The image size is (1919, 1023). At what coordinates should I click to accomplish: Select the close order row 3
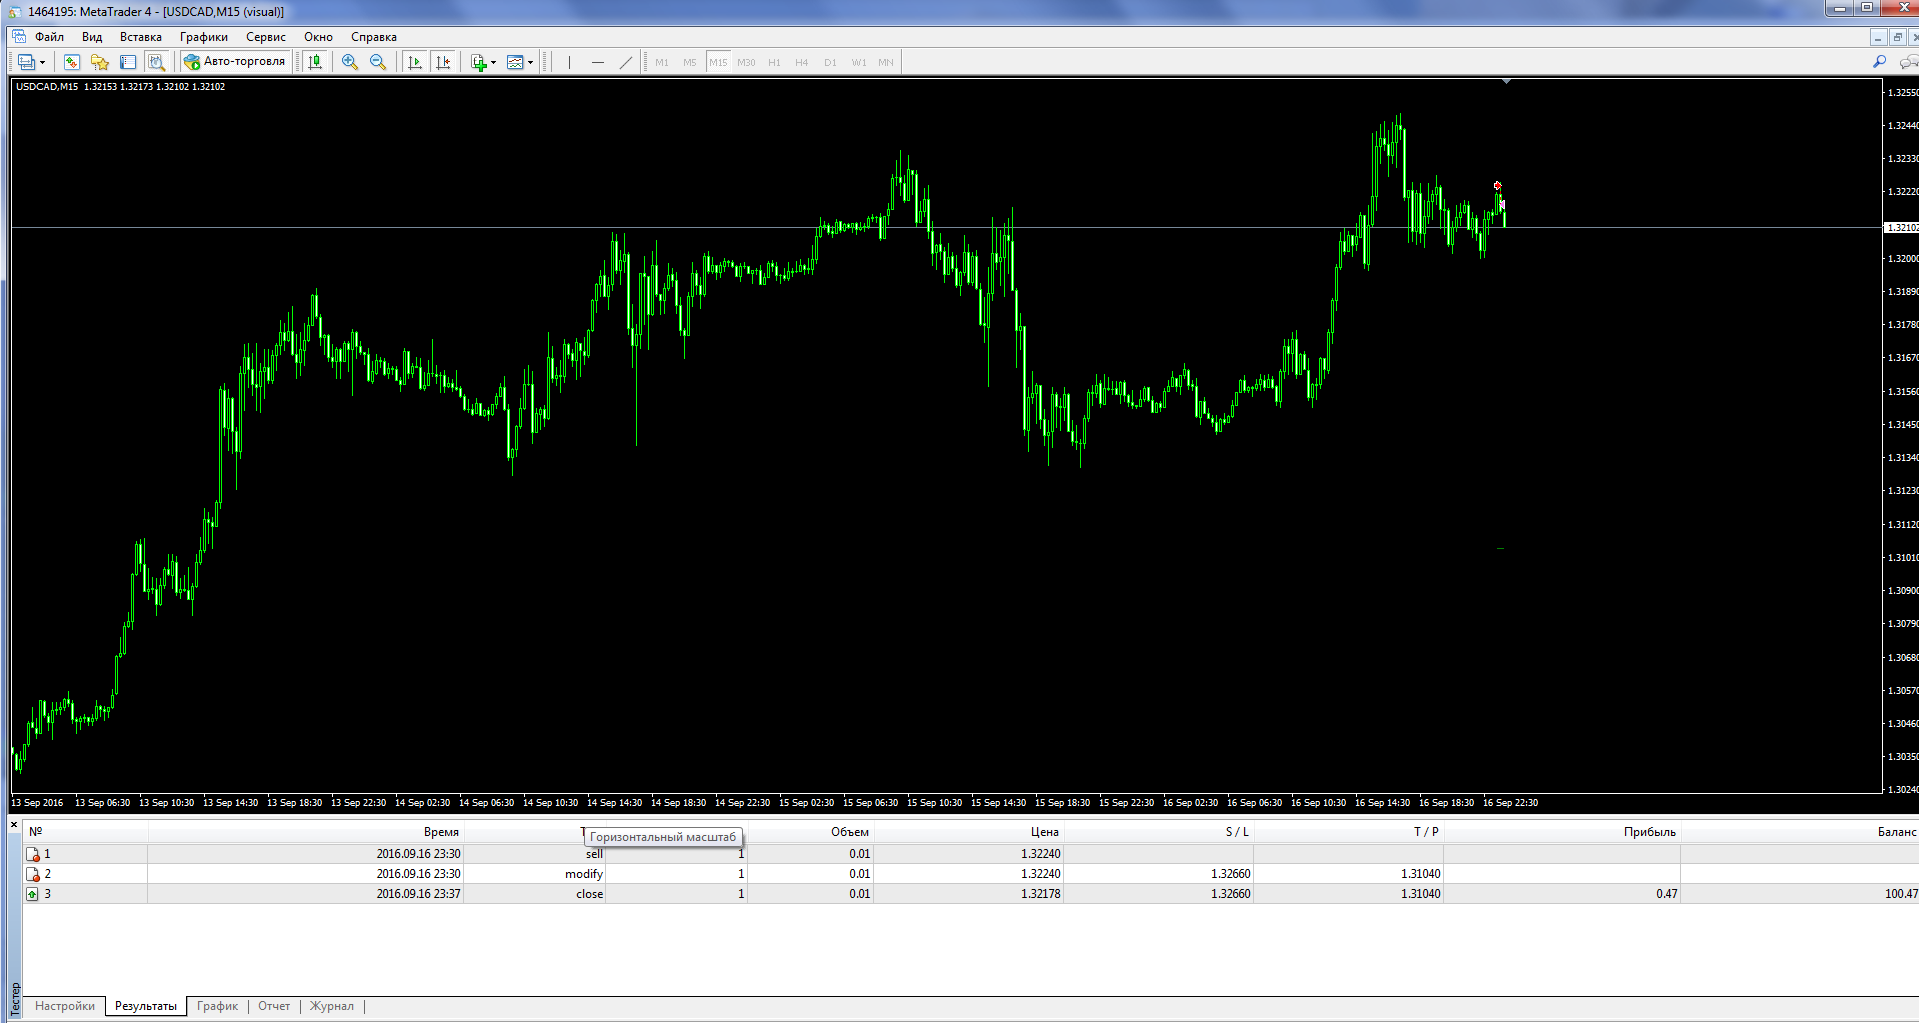click(970, 894)
